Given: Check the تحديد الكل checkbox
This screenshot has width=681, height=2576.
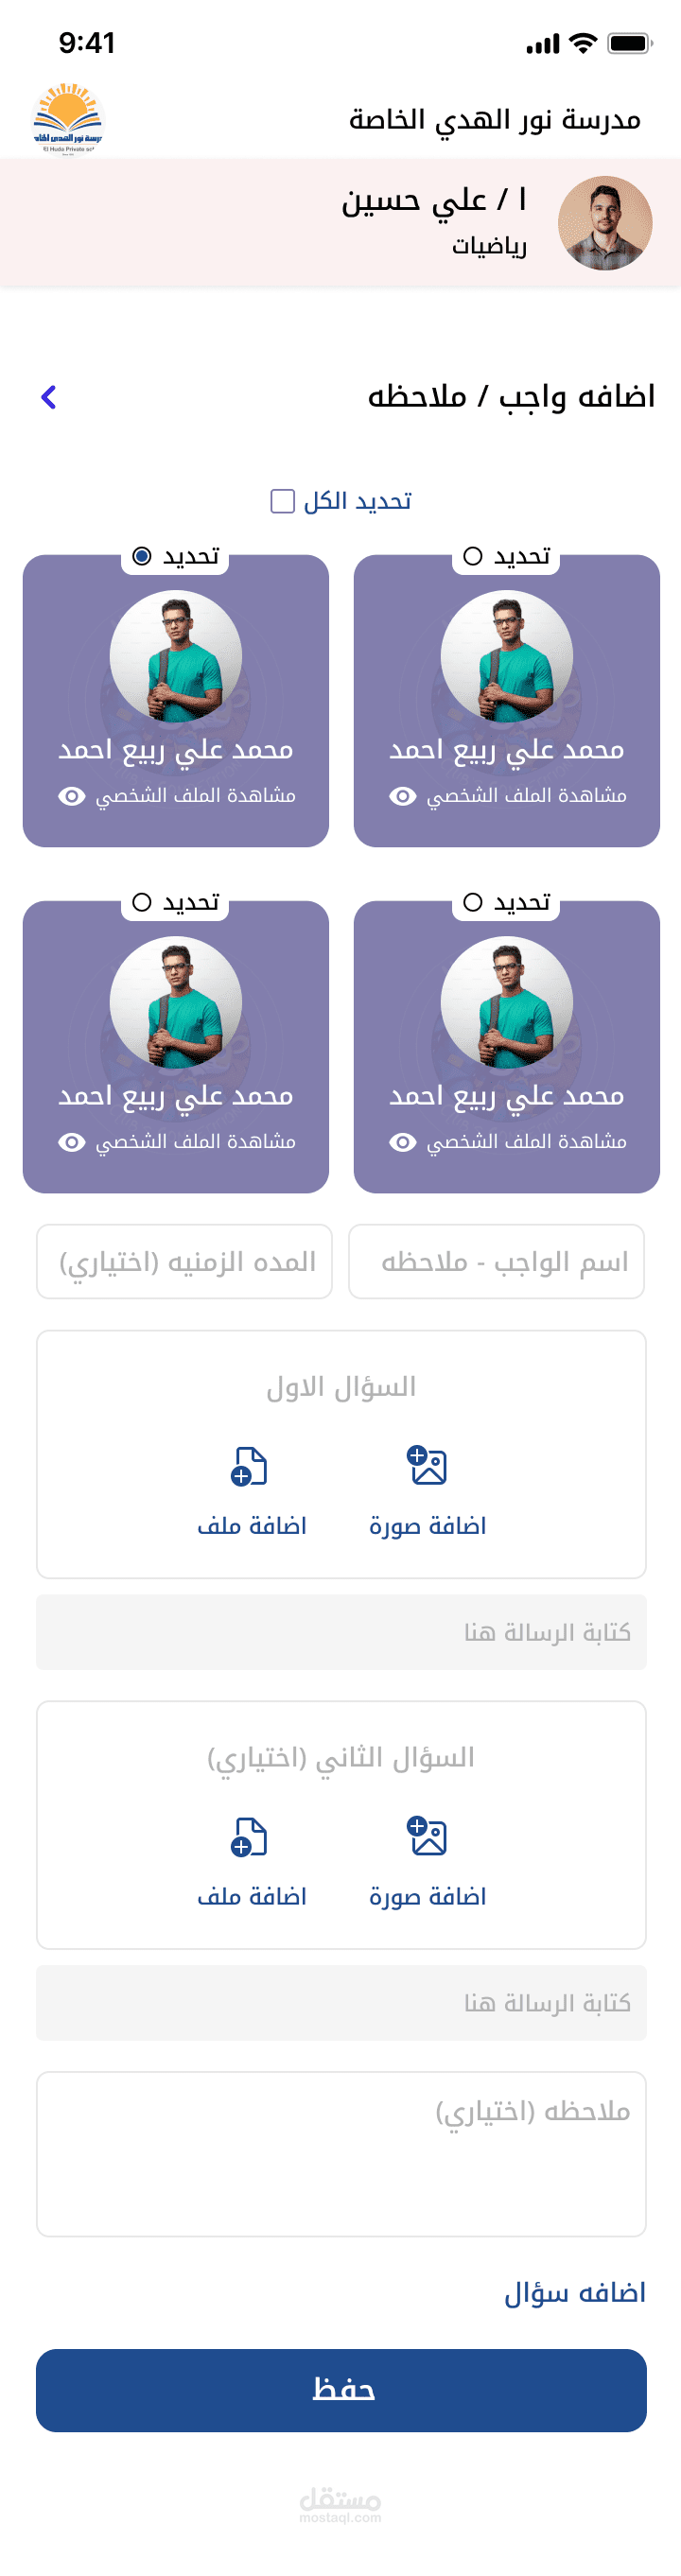Looking at the screenshot, I should click(283, 501).
